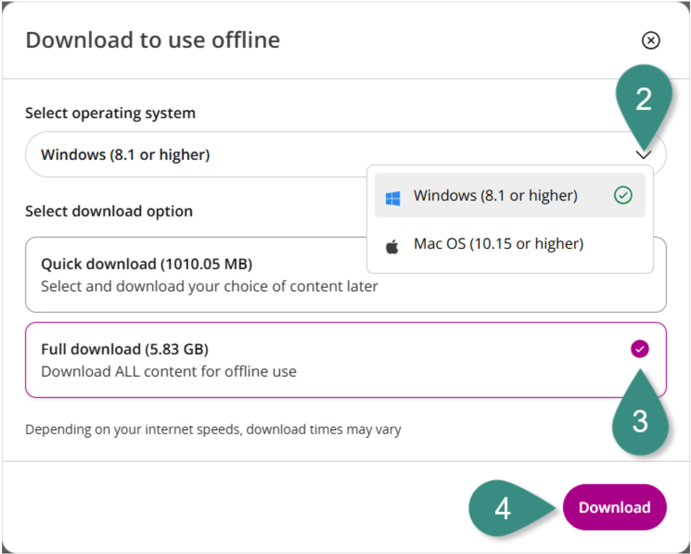Pick Windows (8.1 or higher) from list

(496, 196)
